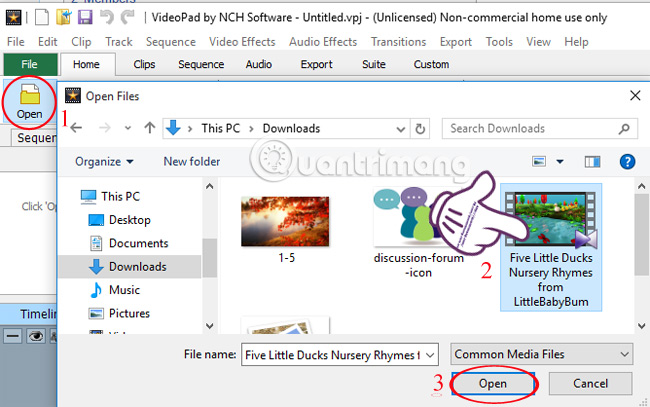650x407 pixels.
Task: Click the Save Project floppy icon
Action: [85, 17]
